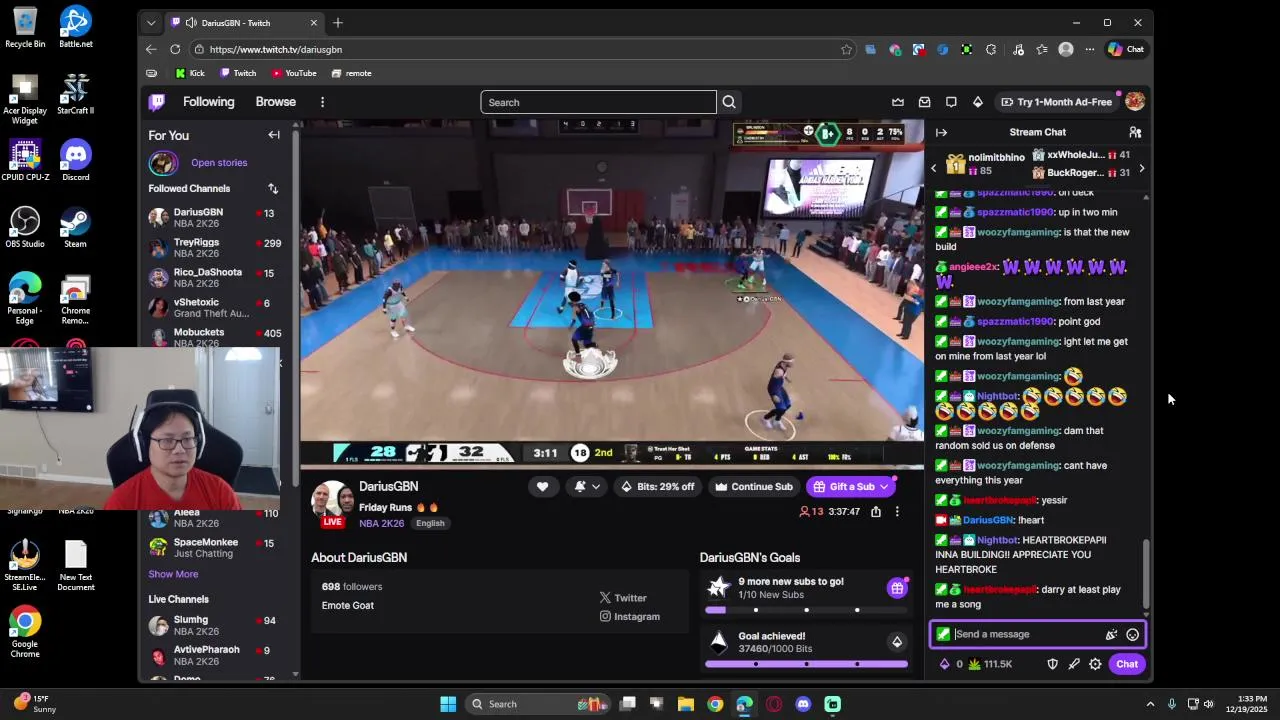Open Bits cheer icon in message box
The width and height of the screenshot is (1280, 720).
[x=1111, y=634]
